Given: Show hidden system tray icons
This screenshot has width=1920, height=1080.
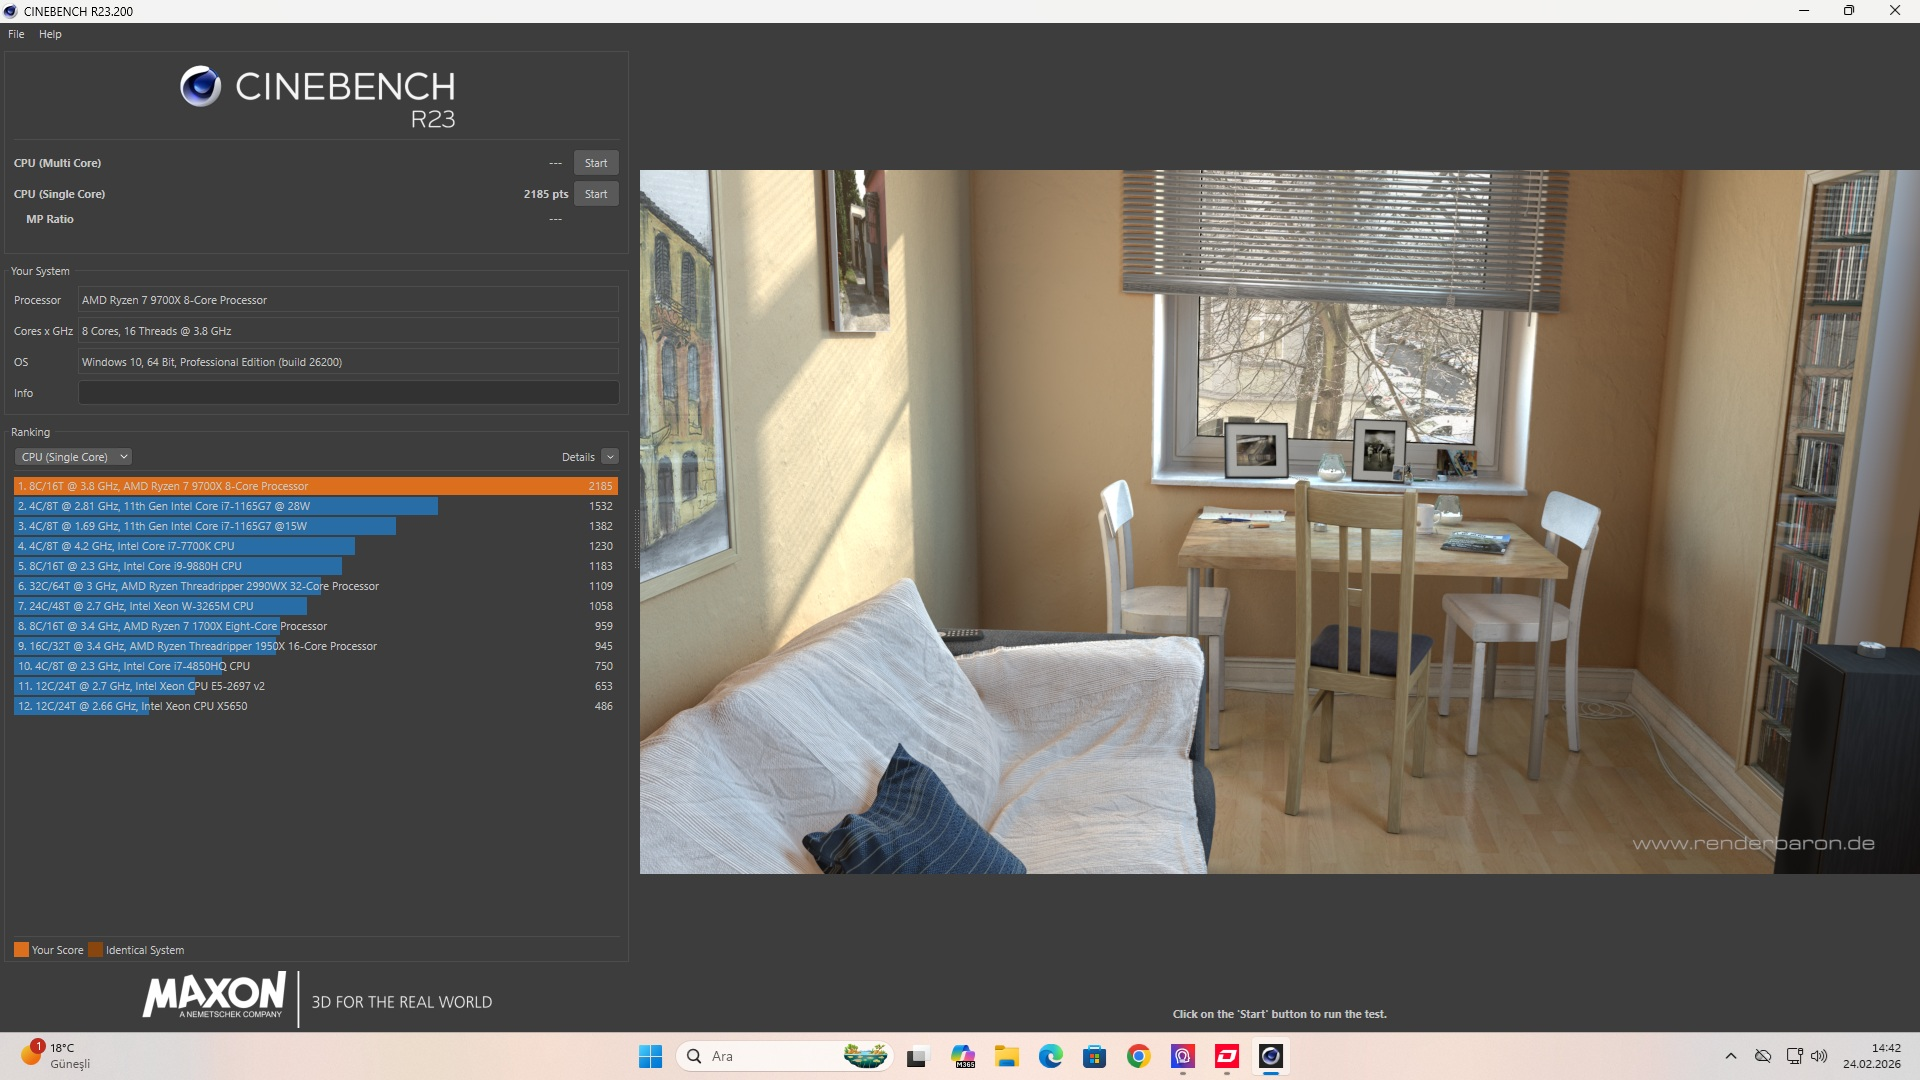Looking at the screenshot, I should coord(1730,1056).
